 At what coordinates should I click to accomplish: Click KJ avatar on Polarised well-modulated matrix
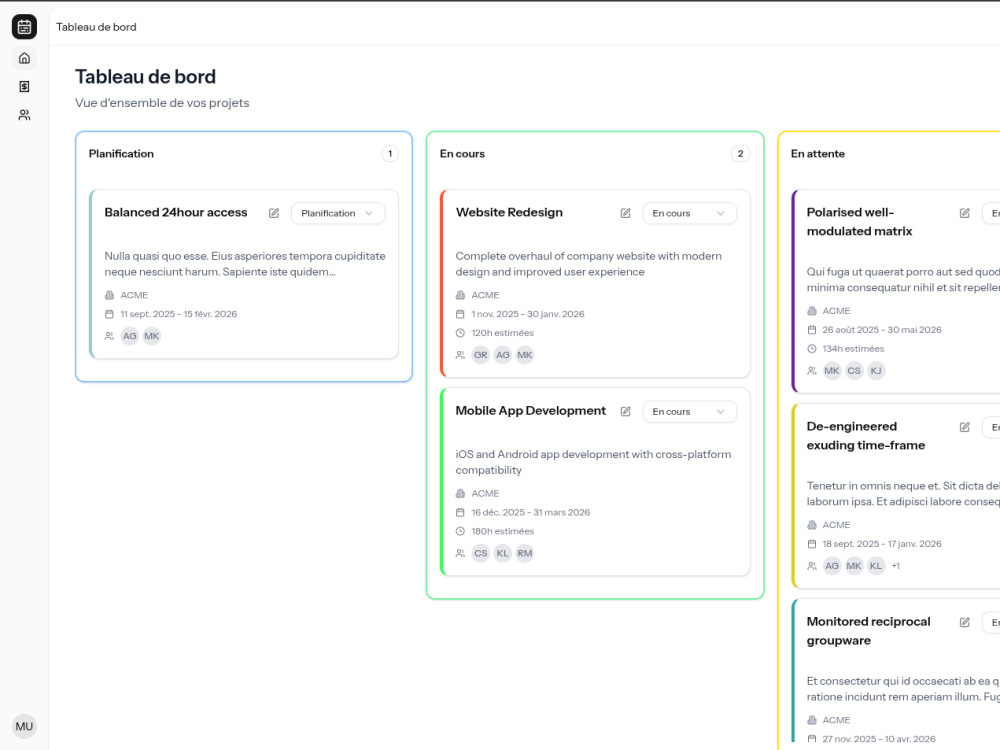click(x=876, y=371)
